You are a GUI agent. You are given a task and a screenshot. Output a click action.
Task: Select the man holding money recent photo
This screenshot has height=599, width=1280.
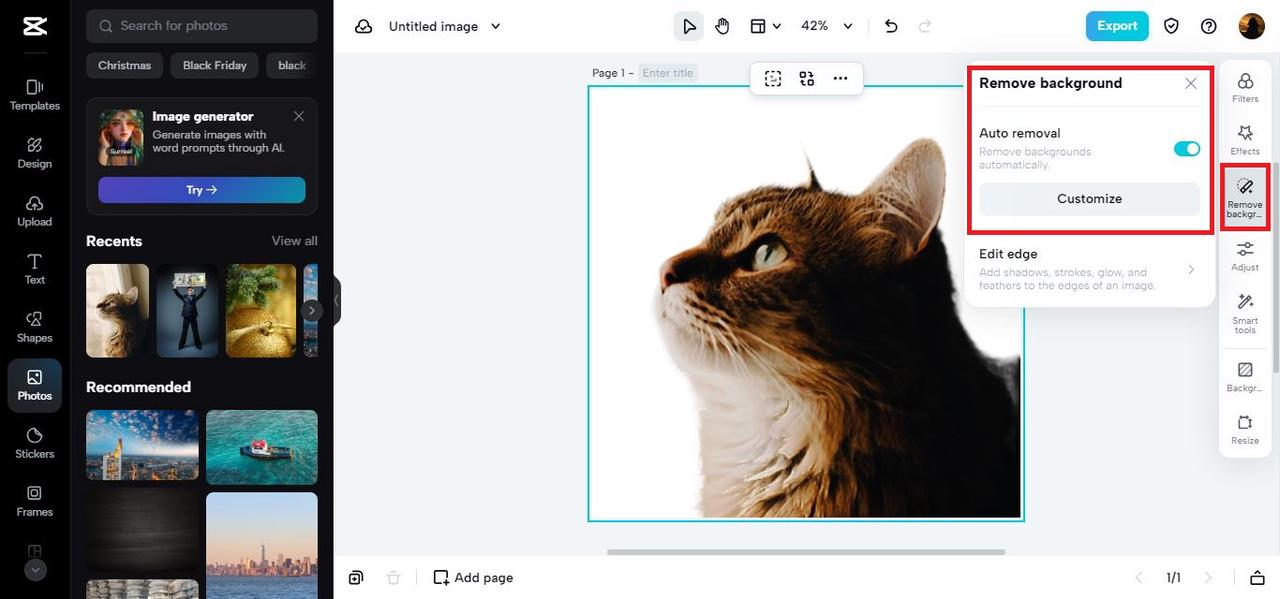(187, 310)
